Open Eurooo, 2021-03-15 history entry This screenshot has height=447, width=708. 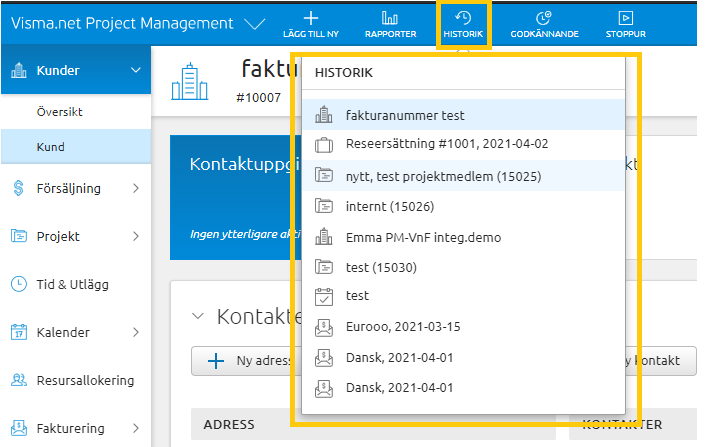coord(463,326)
